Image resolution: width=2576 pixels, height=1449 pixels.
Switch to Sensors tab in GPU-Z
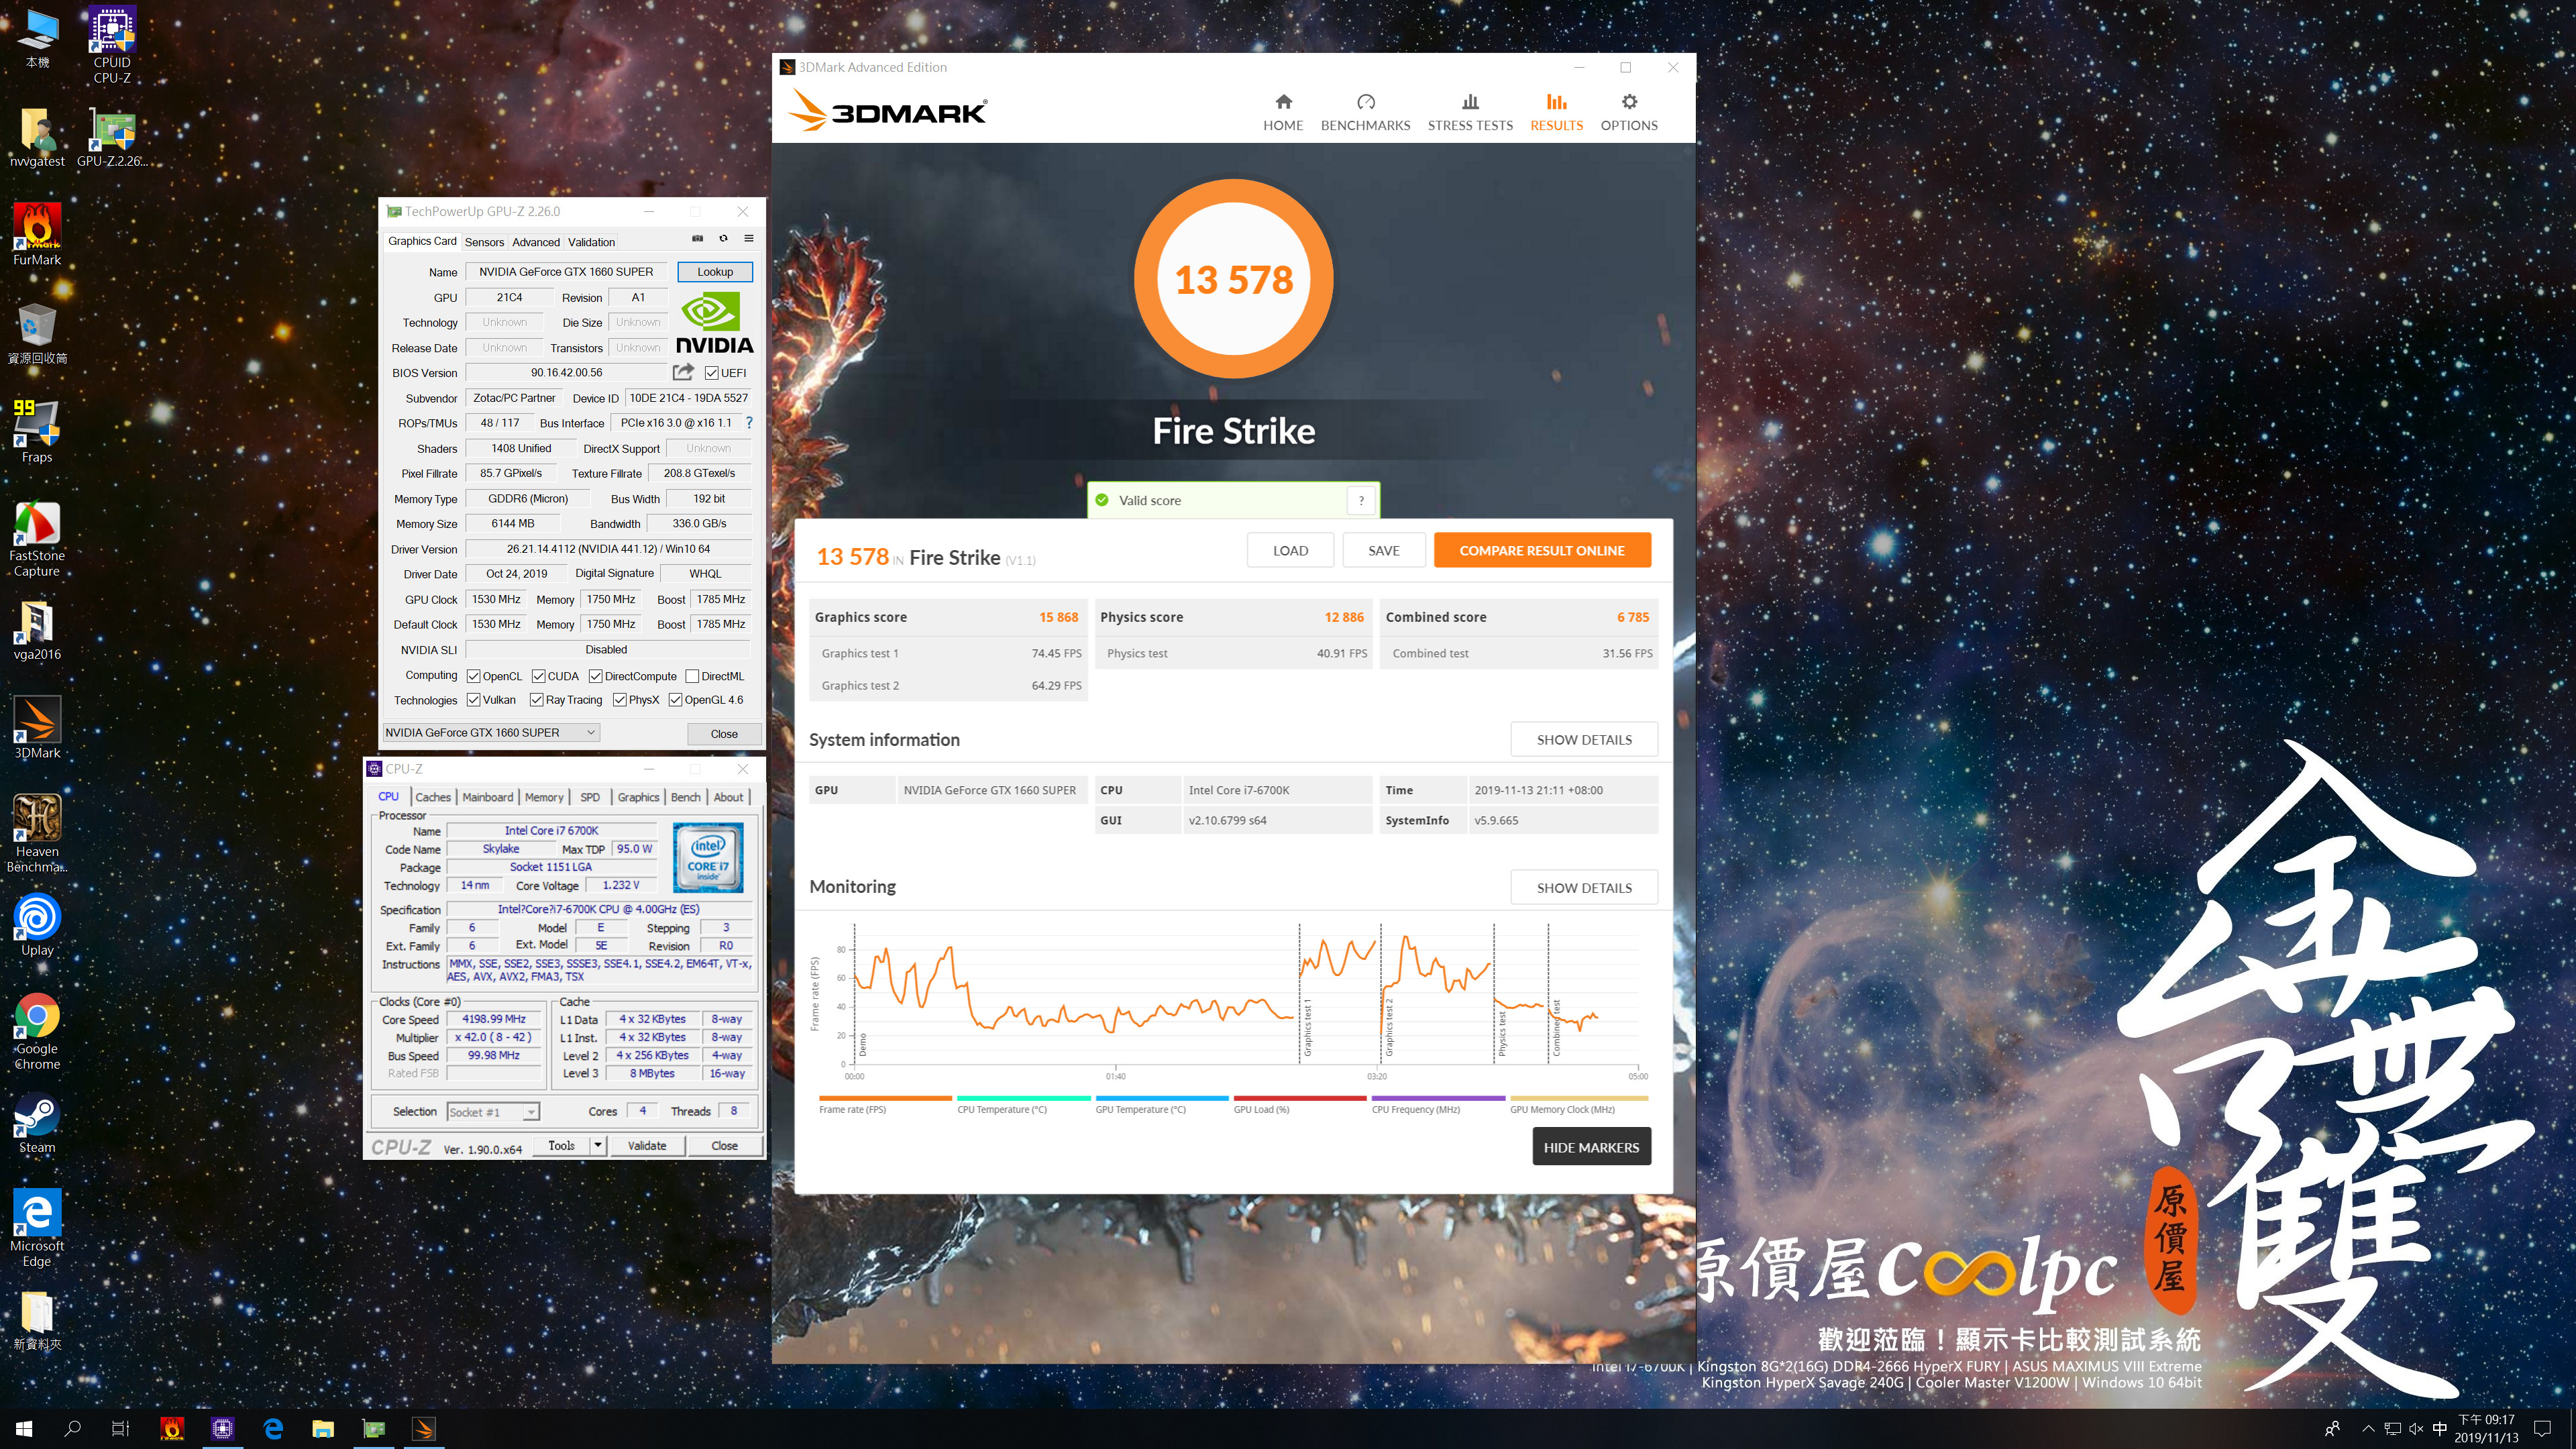click(484, 242)
